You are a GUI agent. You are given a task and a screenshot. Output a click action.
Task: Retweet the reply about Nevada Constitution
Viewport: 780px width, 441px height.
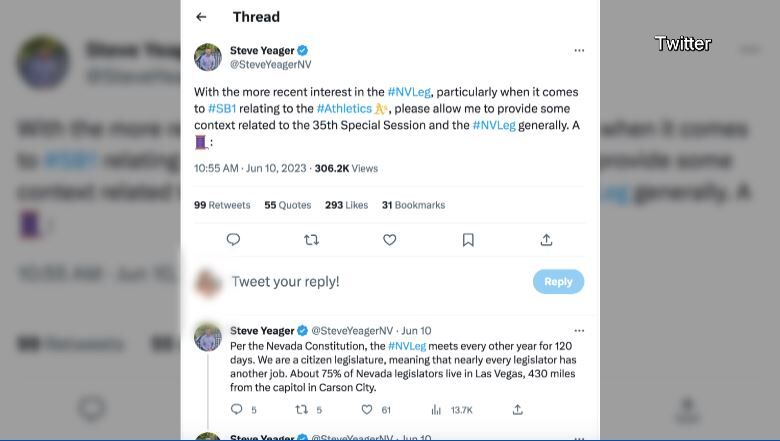pyautogui.click(x=301, y=409)
